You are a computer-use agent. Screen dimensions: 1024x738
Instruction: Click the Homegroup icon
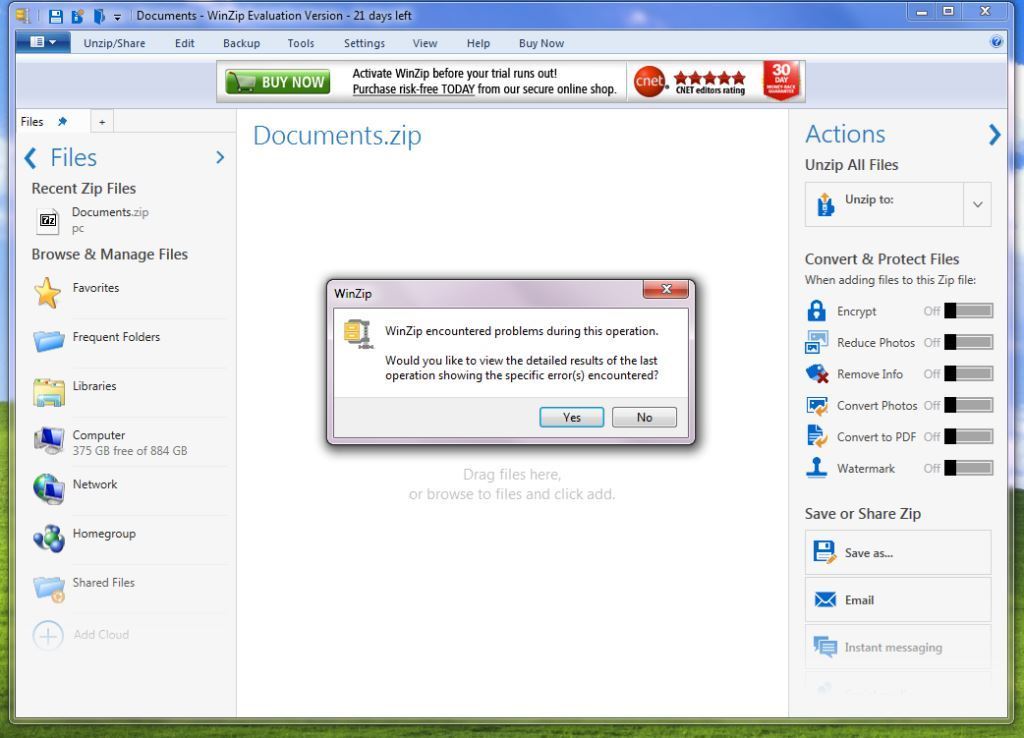tap(49, 539)
